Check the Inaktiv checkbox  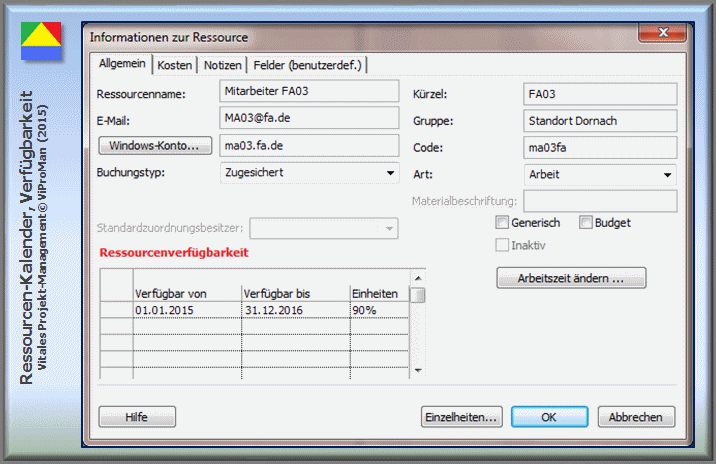[503, 245]
